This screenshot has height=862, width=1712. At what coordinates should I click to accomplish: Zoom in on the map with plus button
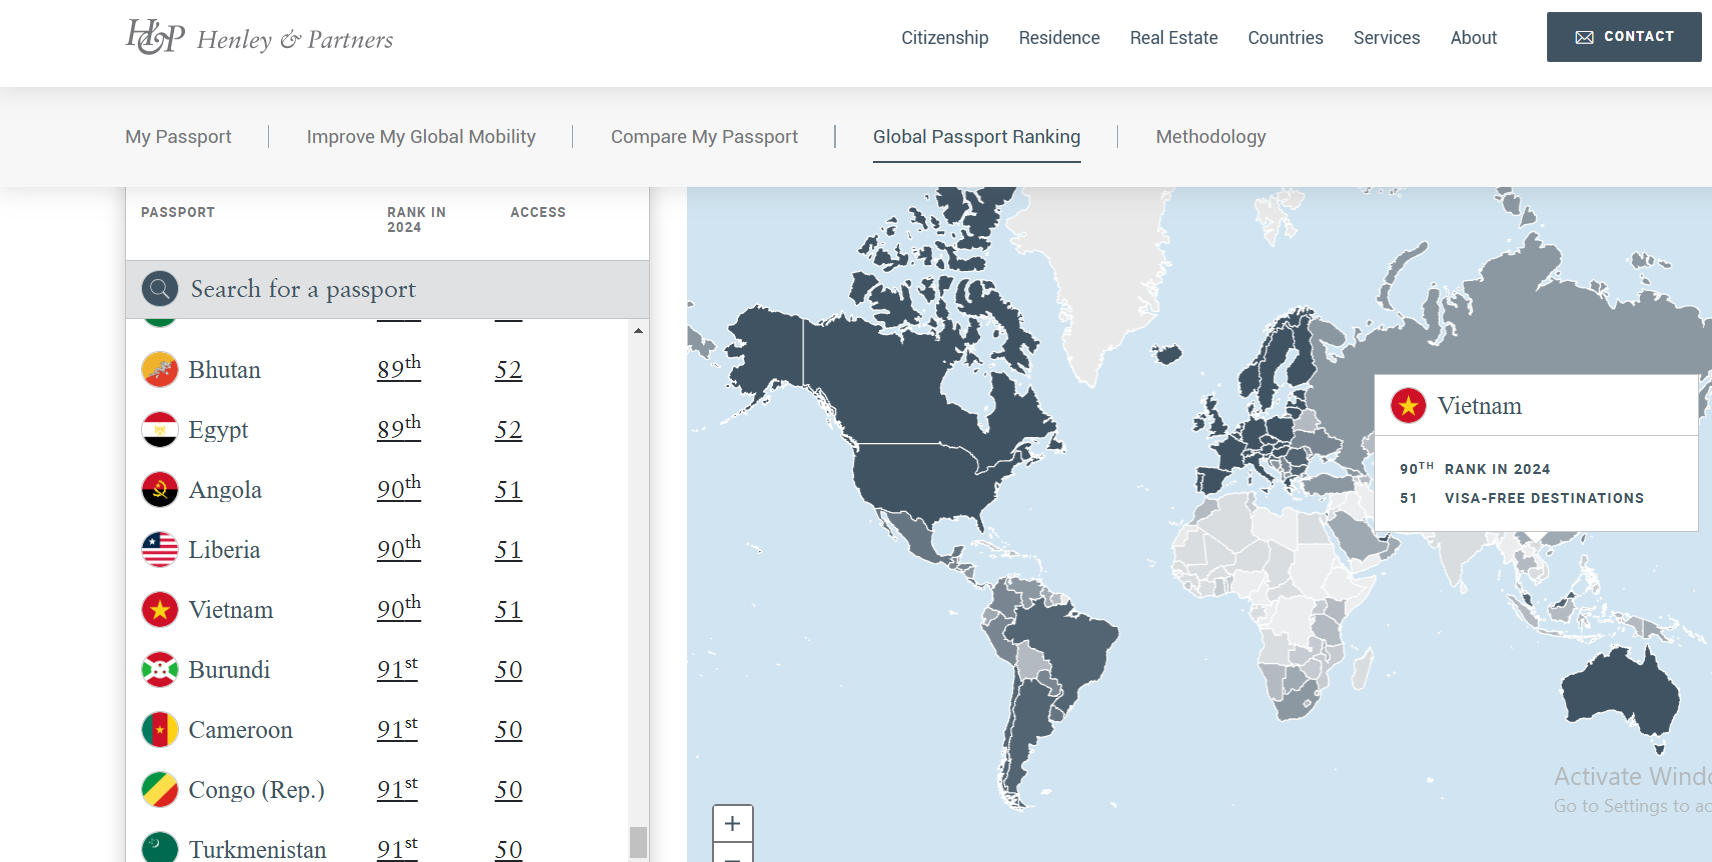tap(732, 823)
